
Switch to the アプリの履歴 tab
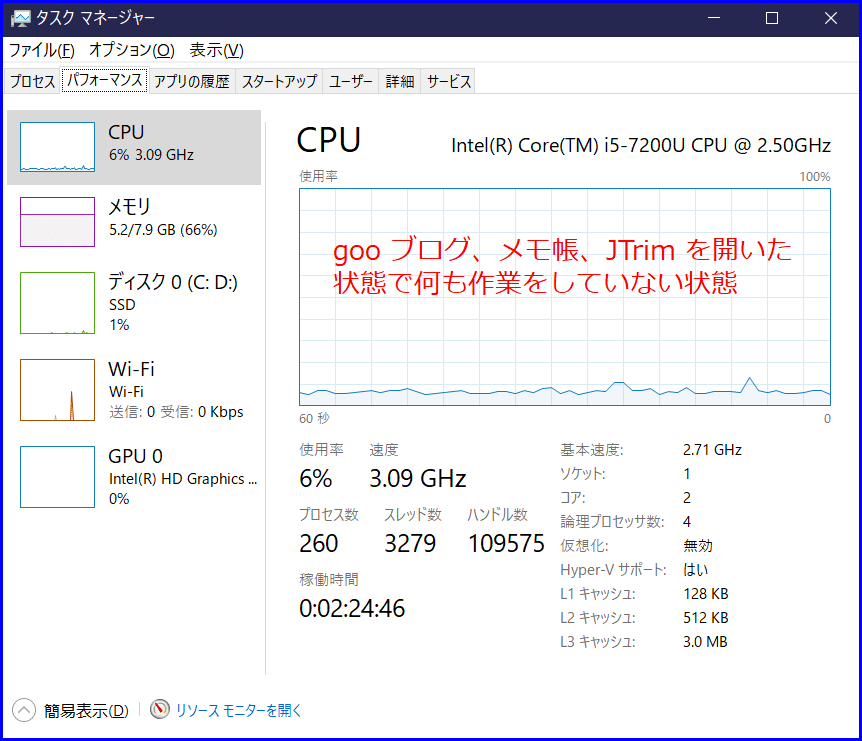coord(191,81)
